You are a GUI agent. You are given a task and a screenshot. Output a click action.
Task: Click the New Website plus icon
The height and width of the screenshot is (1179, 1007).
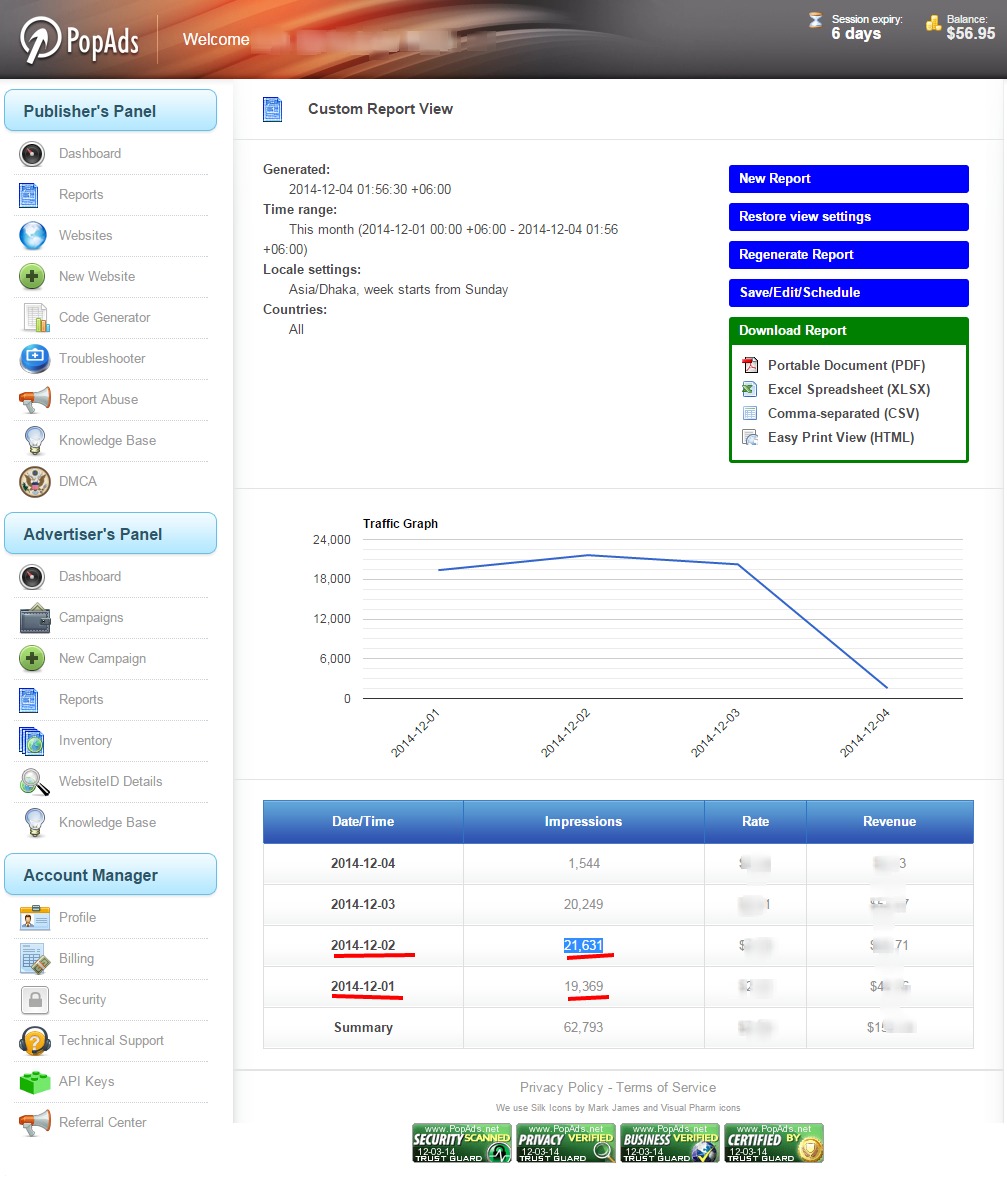(x=32, y=277)
